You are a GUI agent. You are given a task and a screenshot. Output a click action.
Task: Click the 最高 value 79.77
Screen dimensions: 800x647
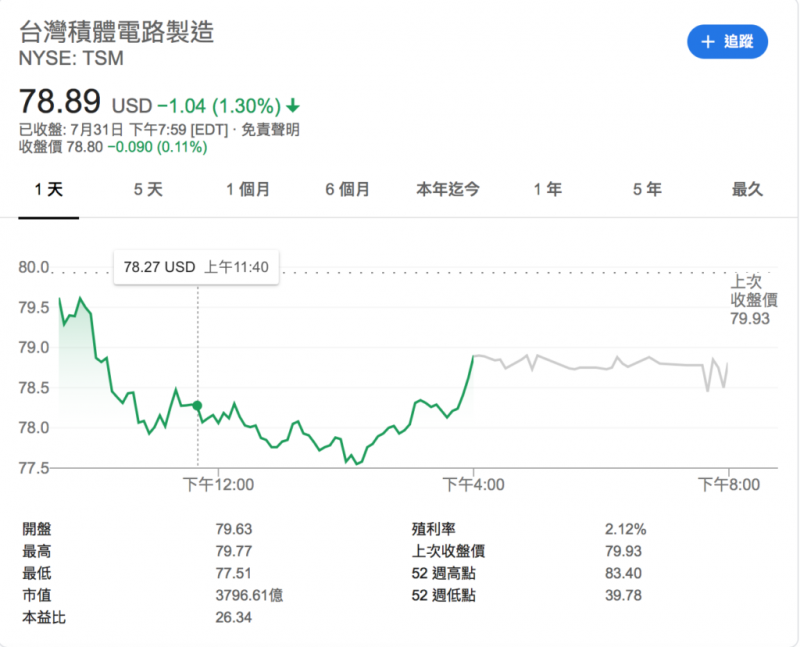coord(234,551)
